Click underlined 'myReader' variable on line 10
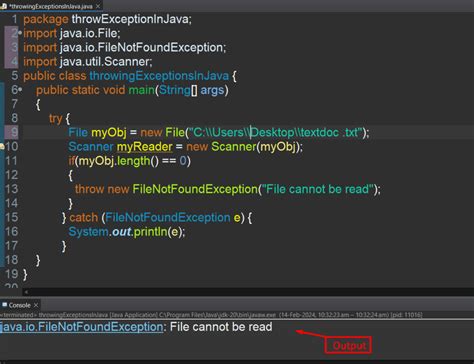 (x=145, y=147)
